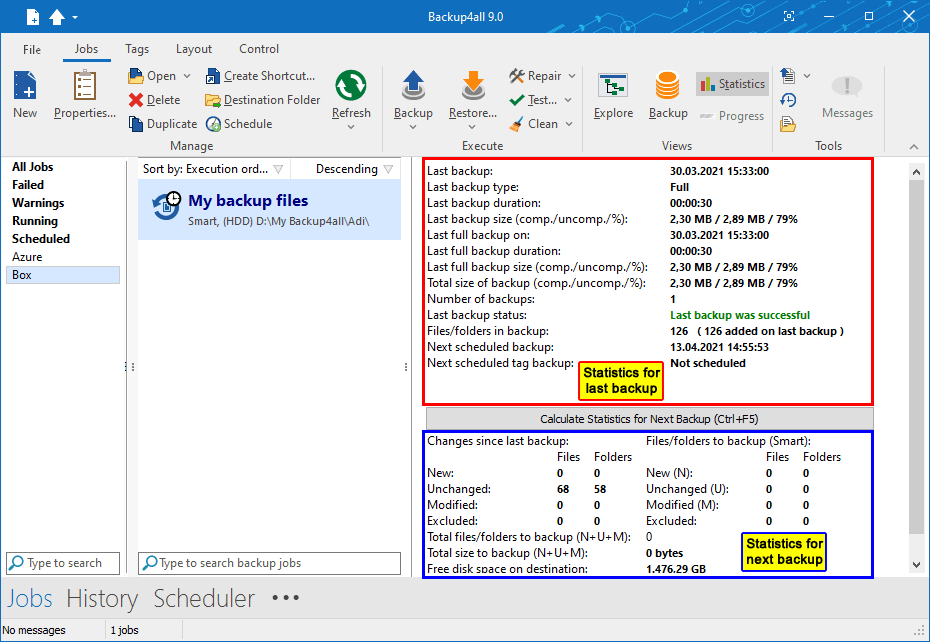Click the backup jobs search field
The width and height of the screenshot is (930, 642).
coord(269,563)
